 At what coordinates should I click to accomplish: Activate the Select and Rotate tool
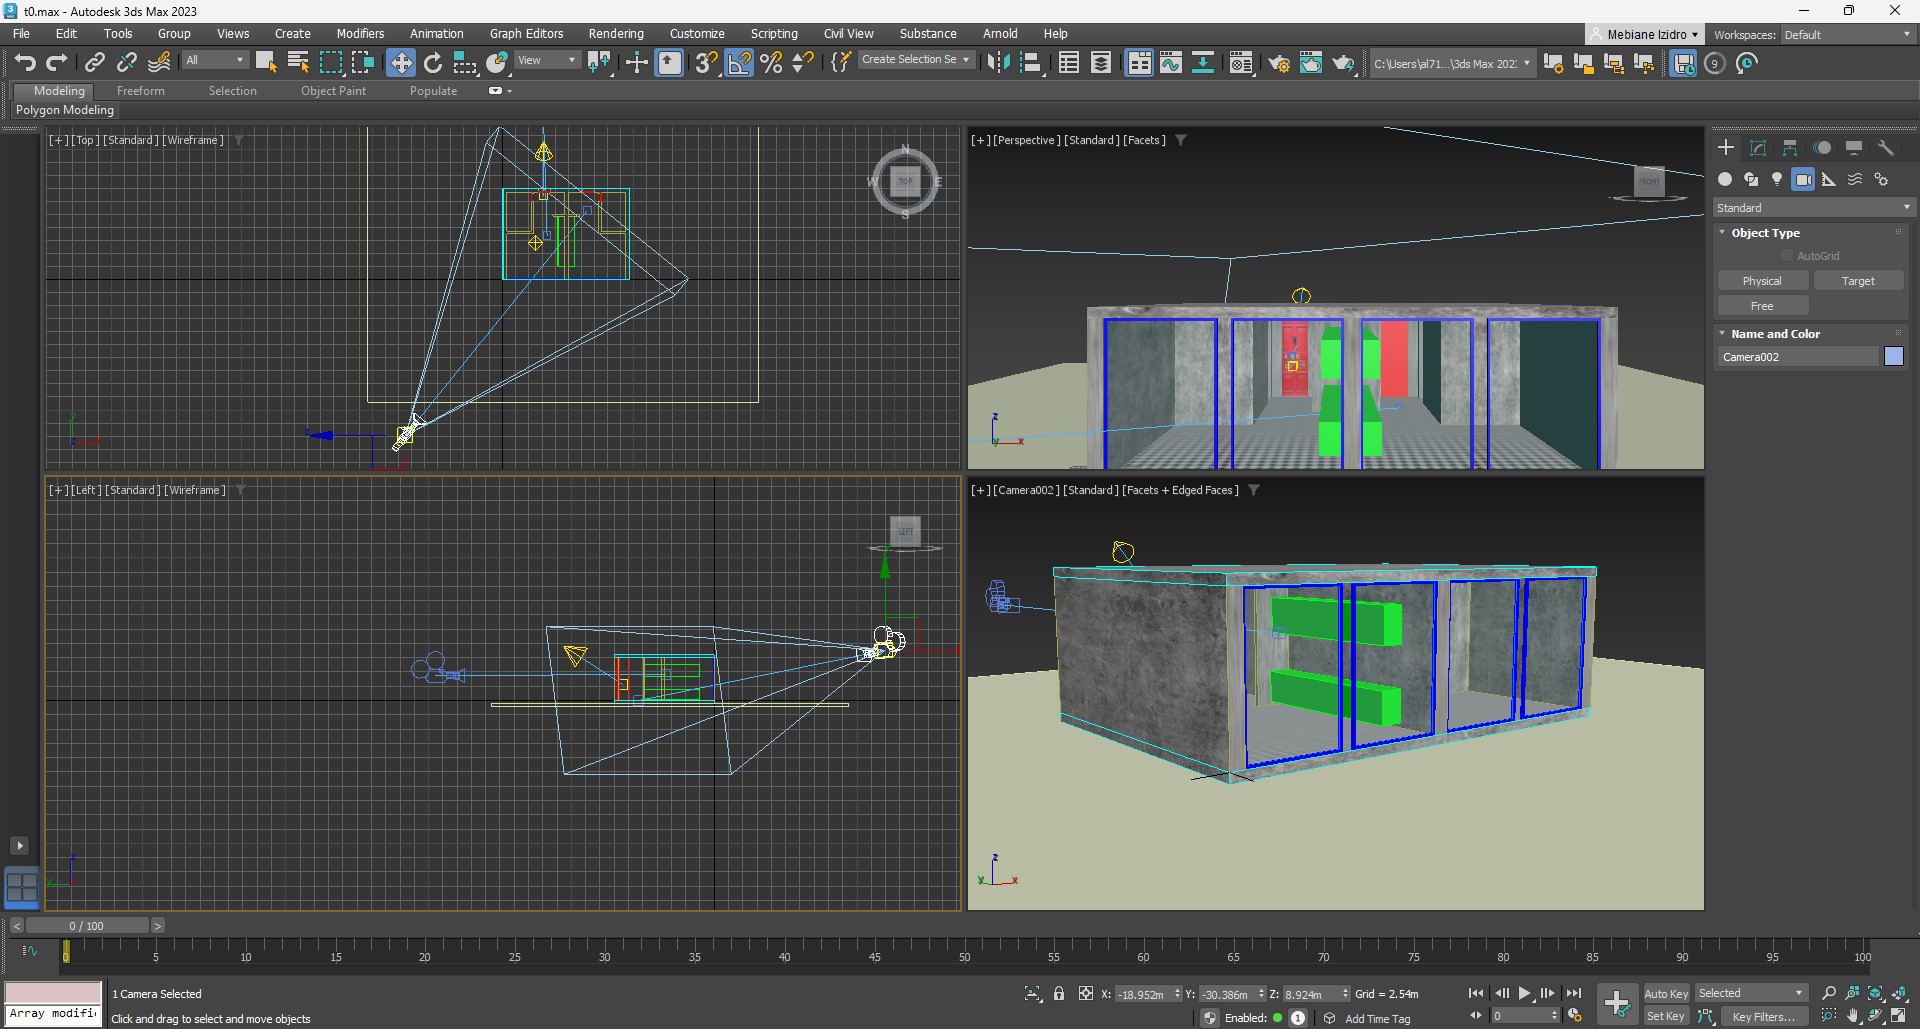click(x=433, y=63)
